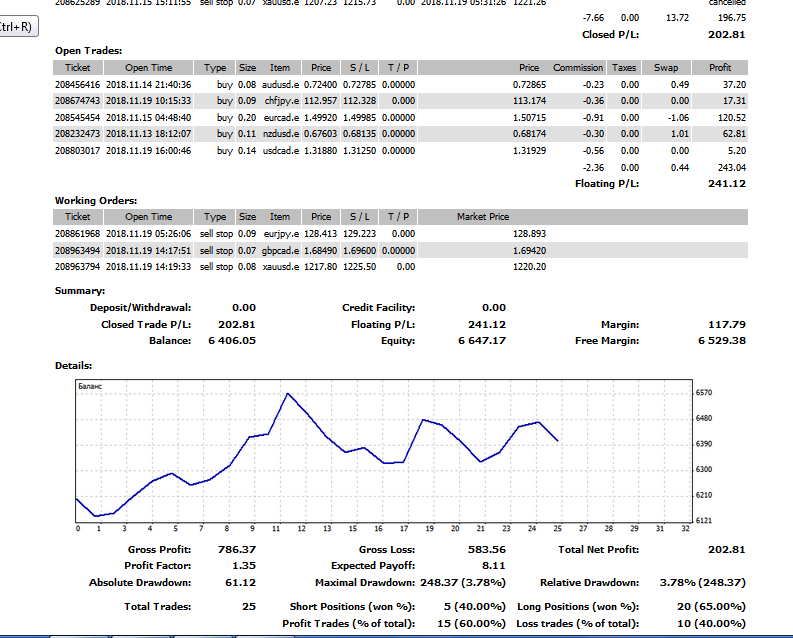Click the usdcad.e item cell

pyautogui.click(x=281, y=151)
